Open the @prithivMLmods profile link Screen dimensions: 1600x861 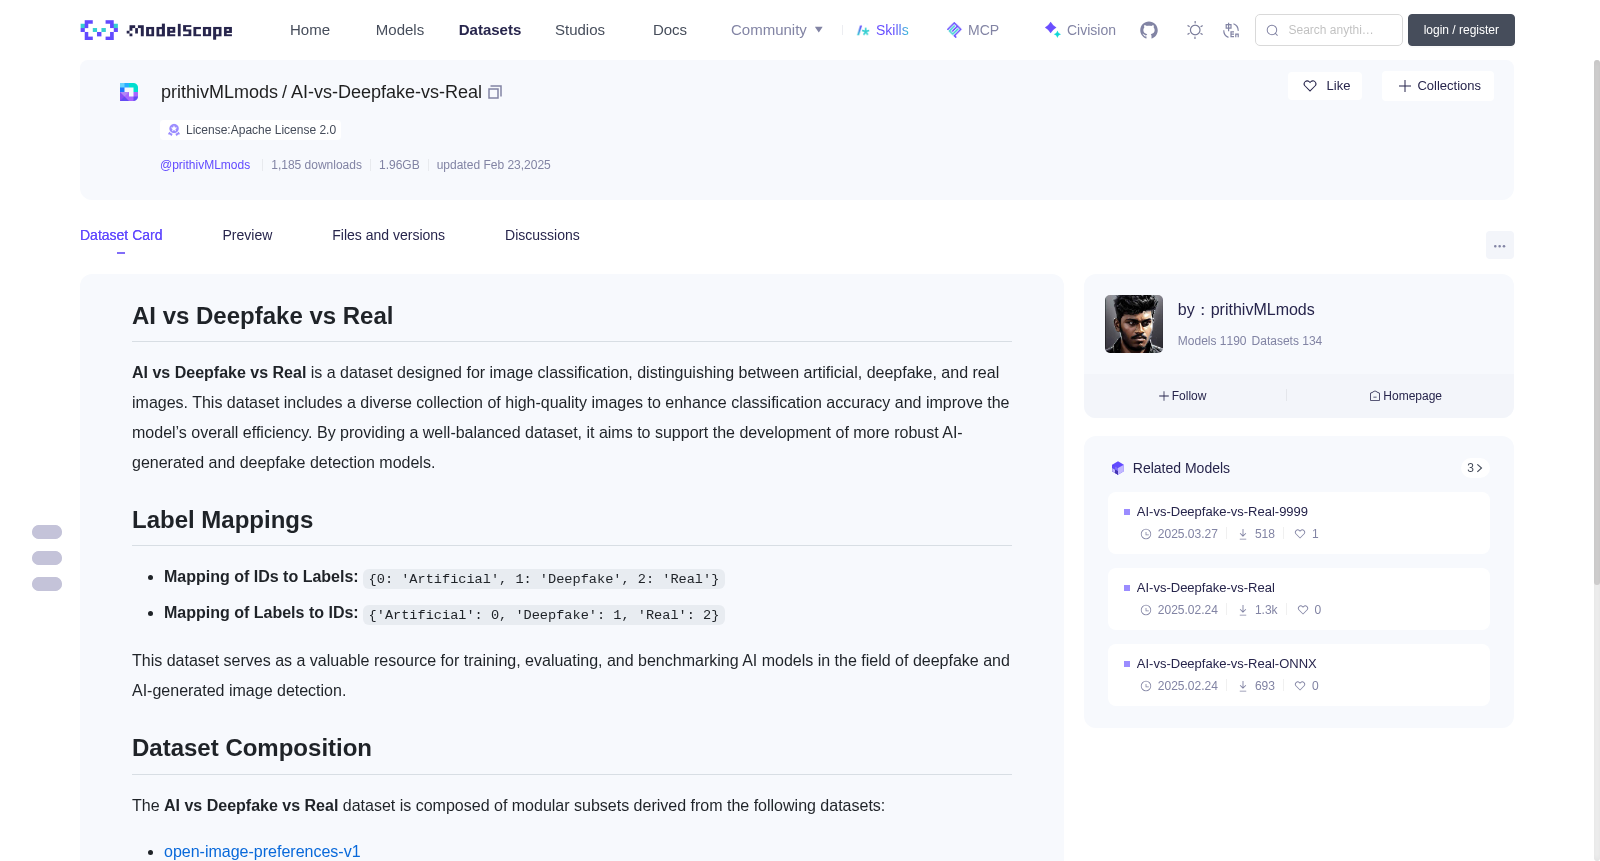coord(205,165)
